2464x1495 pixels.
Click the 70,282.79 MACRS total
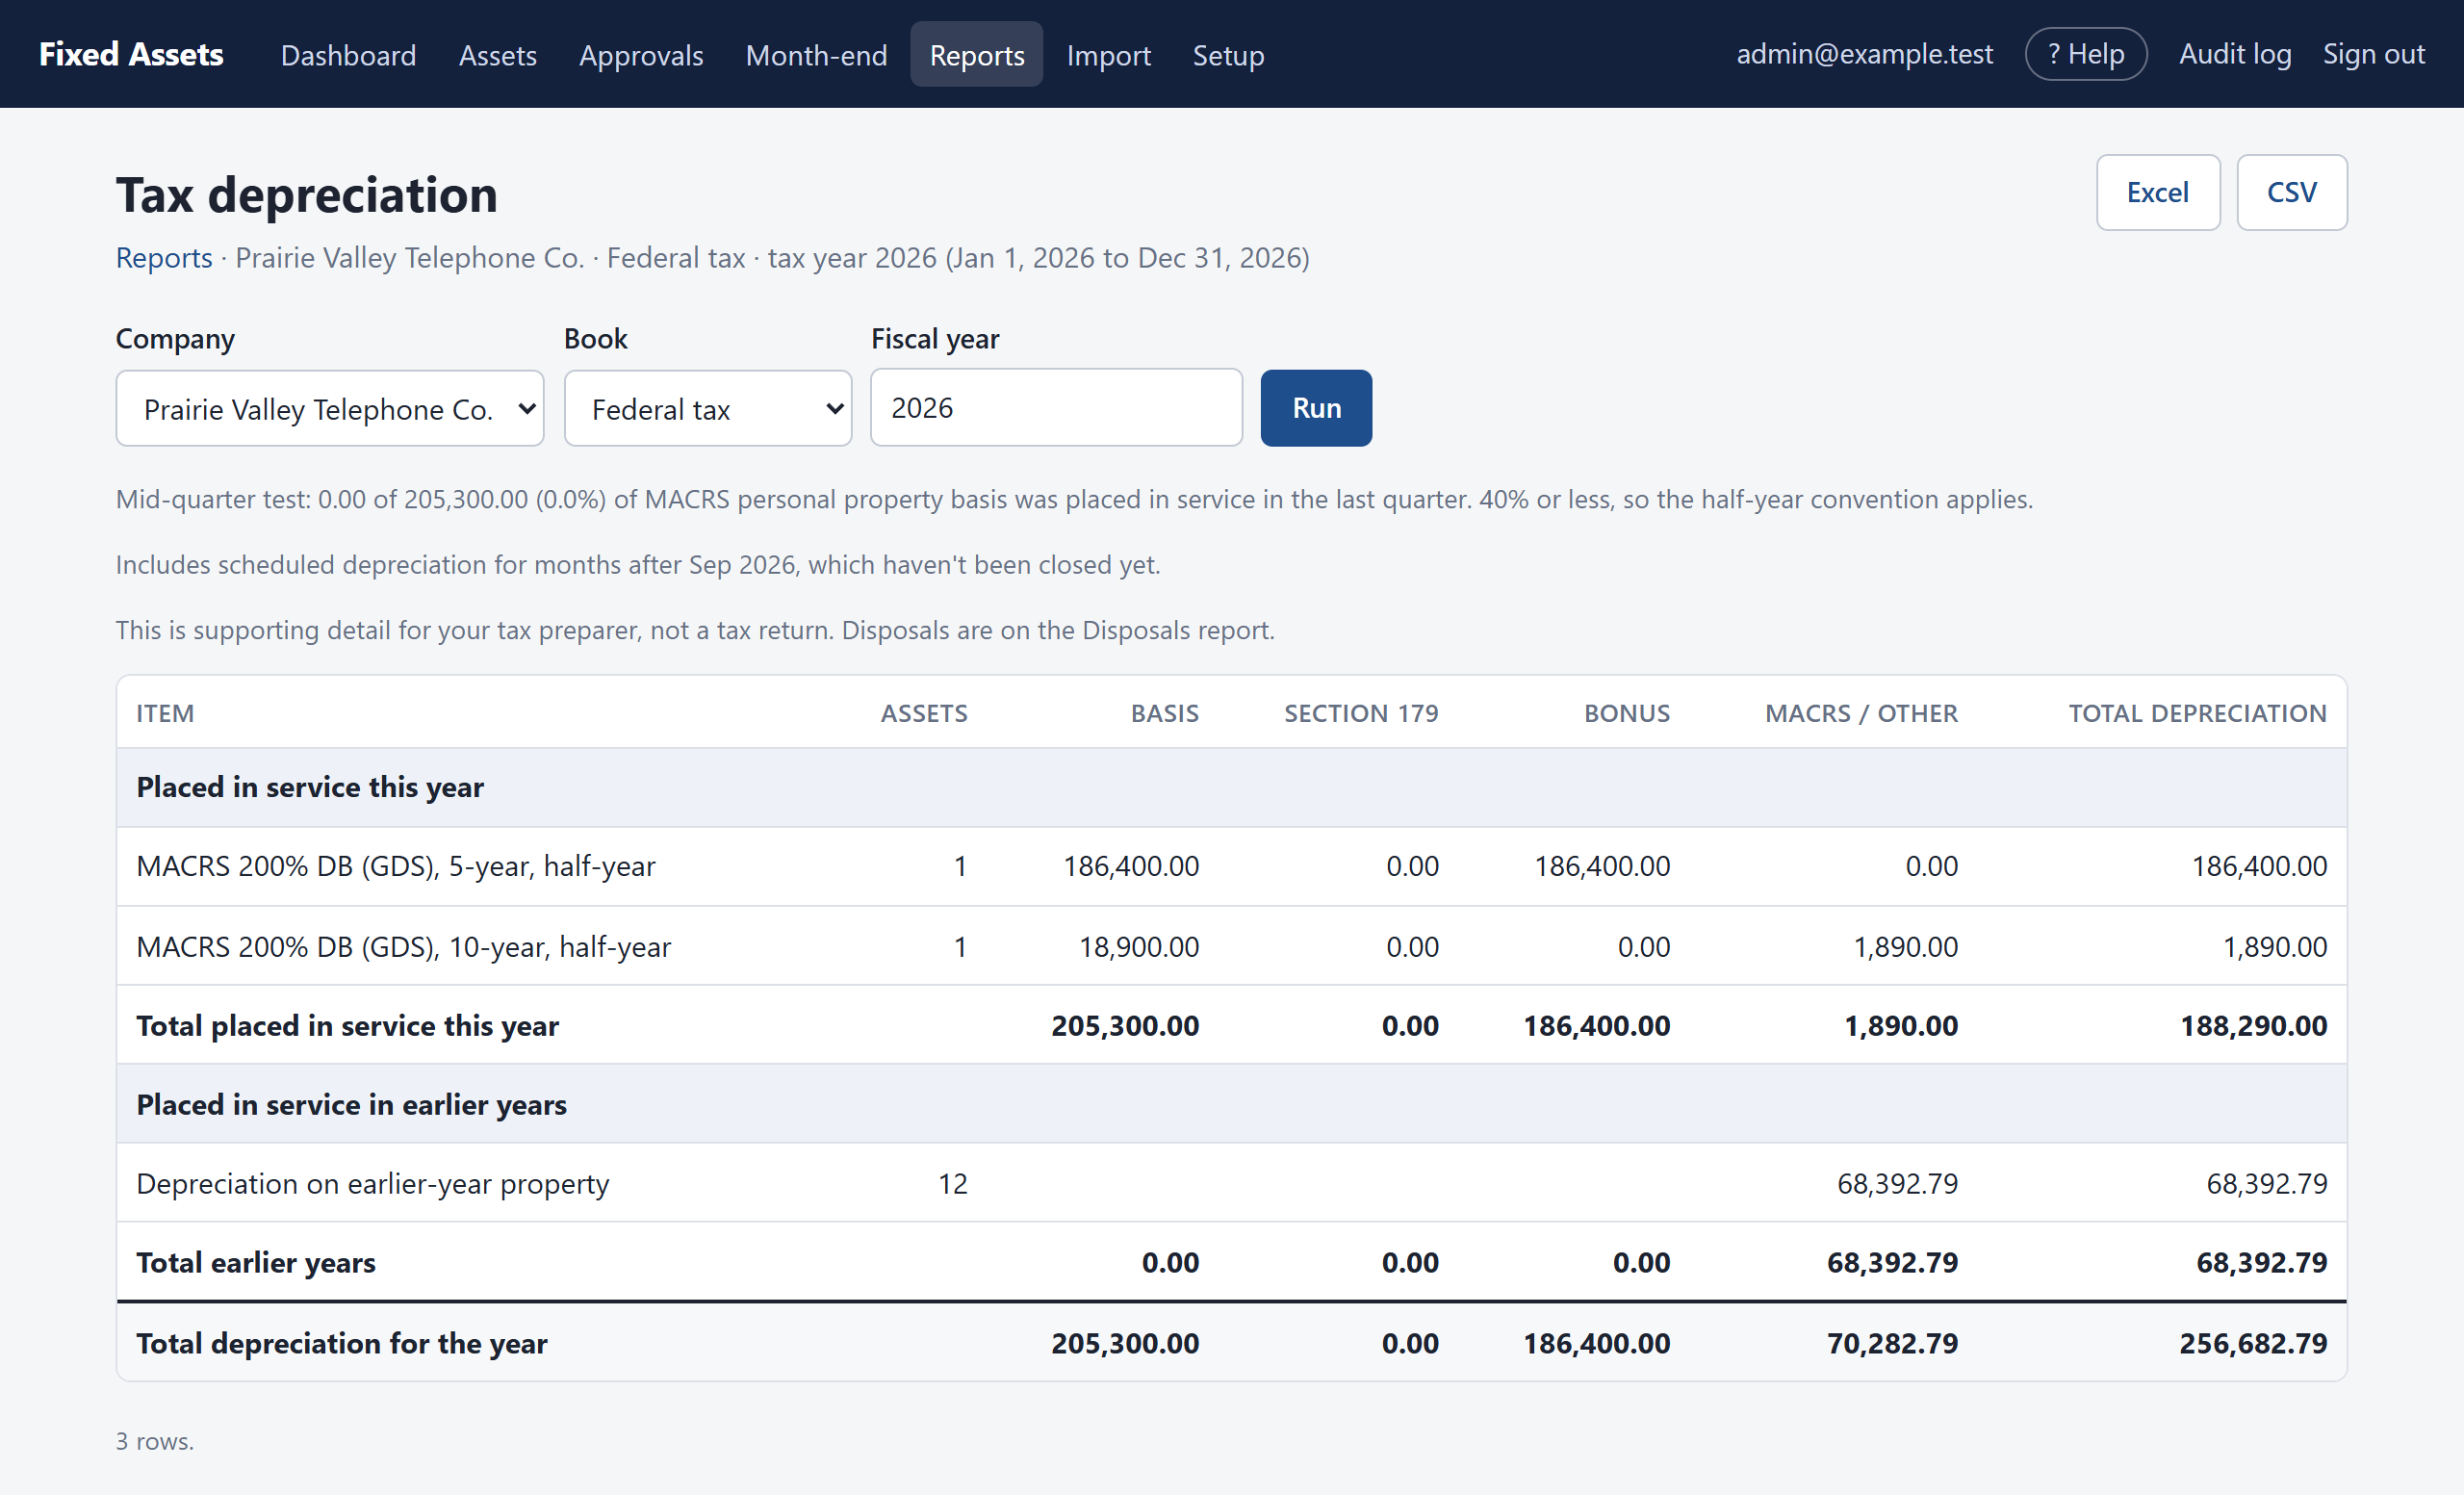click(x=1892, y=1343)
